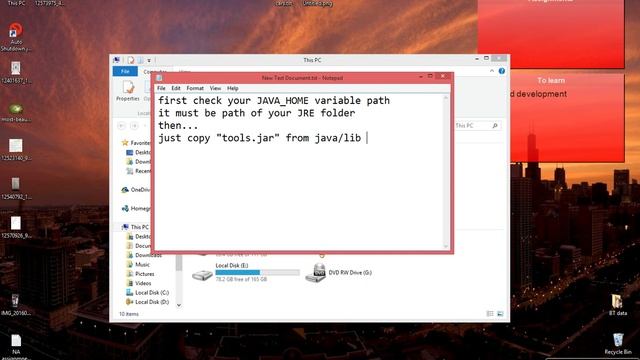The width and height of the screenshot is (640, 360).
Task: Open the Customize Quick Access Toolbar dropdown
Action: point(149,60)
